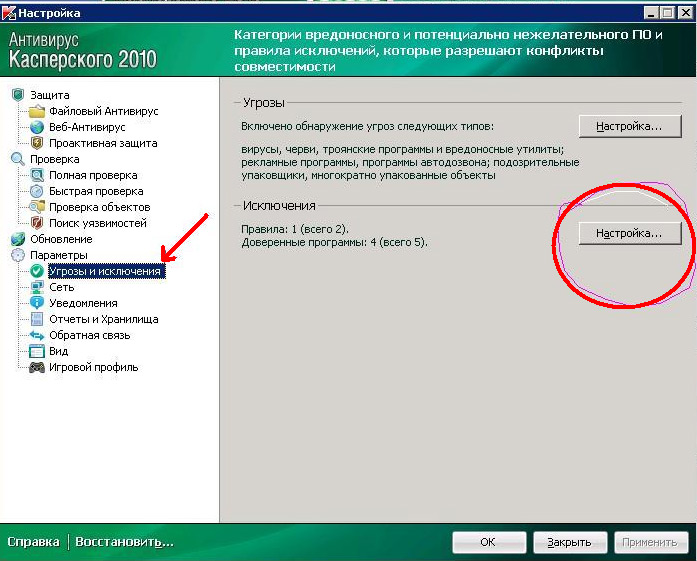The width and height of the screenshot is (697, 561).
Task: Close the Настройка window
Action: pos(685,13)
